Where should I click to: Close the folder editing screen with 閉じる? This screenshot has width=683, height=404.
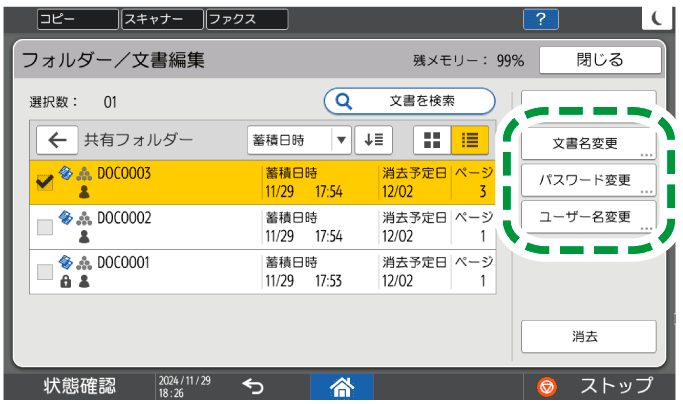click(x=600, y=60)
